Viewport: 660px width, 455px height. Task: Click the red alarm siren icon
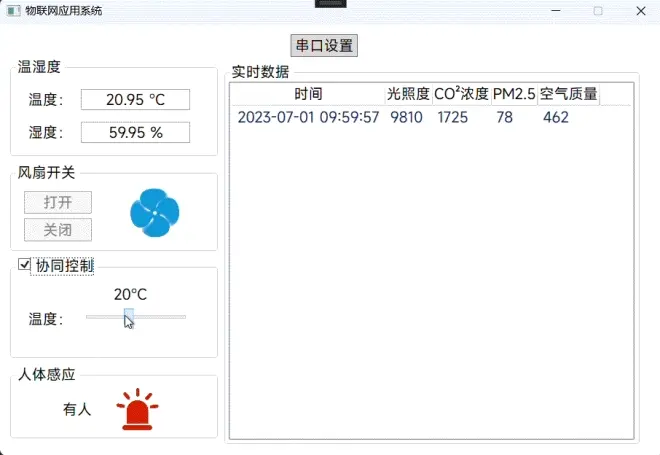(137, 410)
